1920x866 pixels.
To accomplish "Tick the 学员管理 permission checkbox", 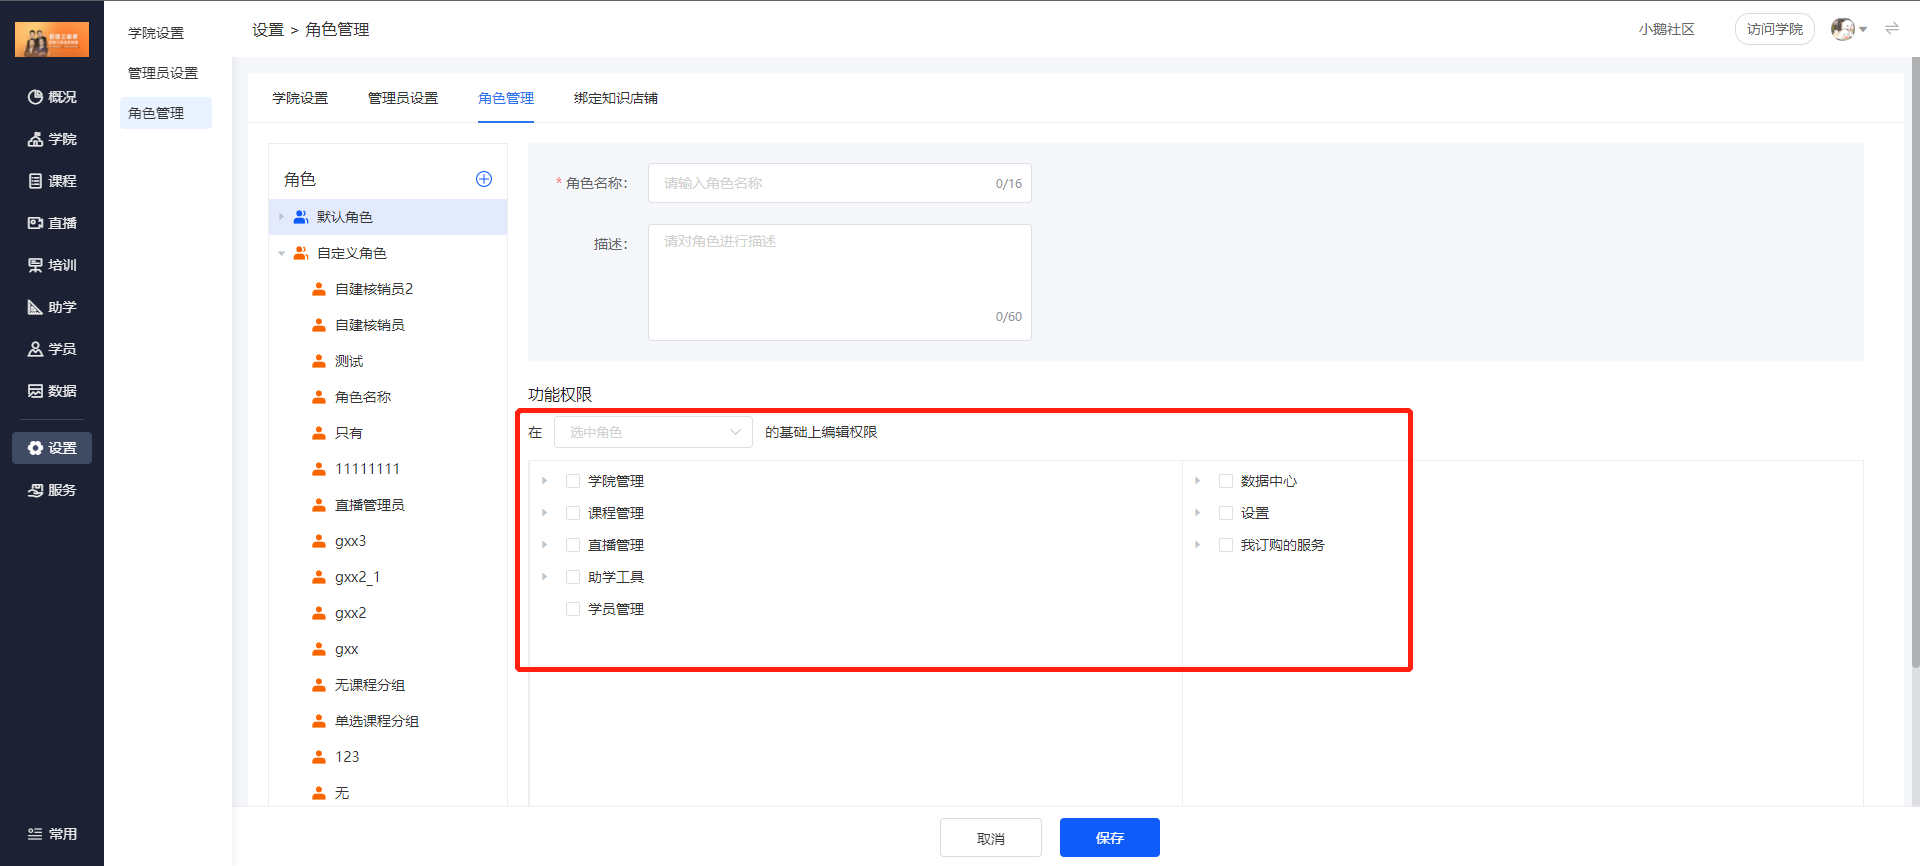I will coord(573,609).
